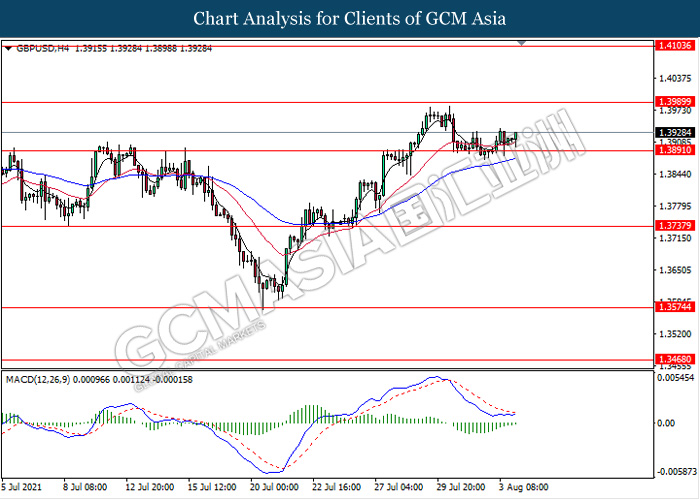Click the 1.37795 price axis value
700x500 pixels.
[675, 206]
